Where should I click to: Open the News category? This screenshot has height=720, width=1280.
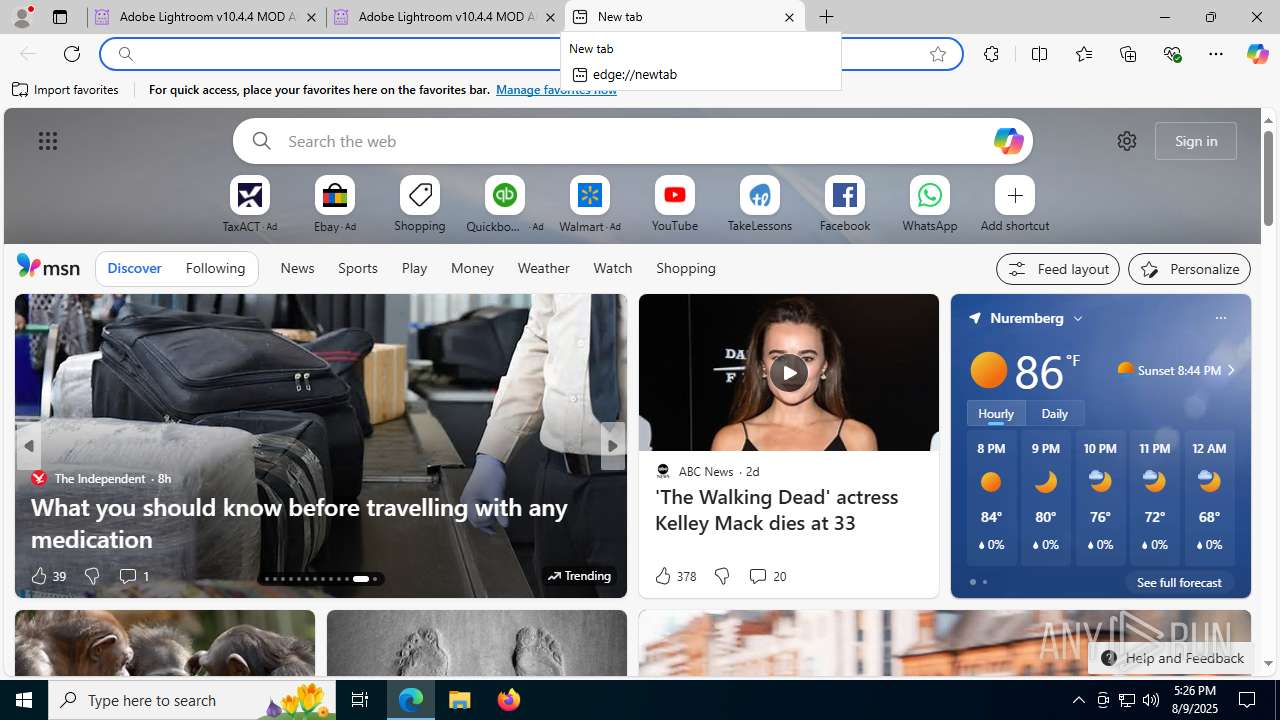click(x=297, y=268)
